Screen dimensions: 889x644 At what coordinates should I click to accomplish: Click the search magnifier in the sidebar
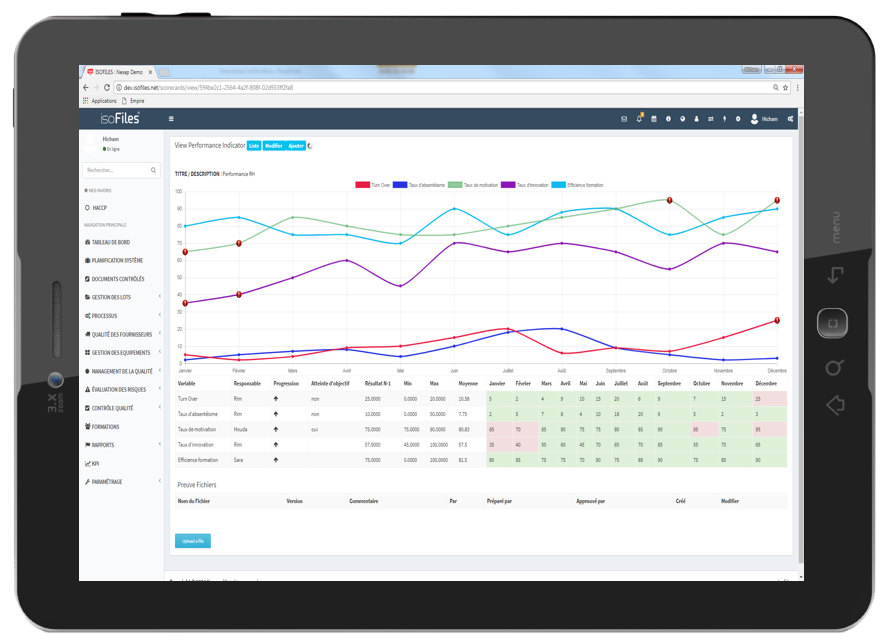tap(153, 170)
